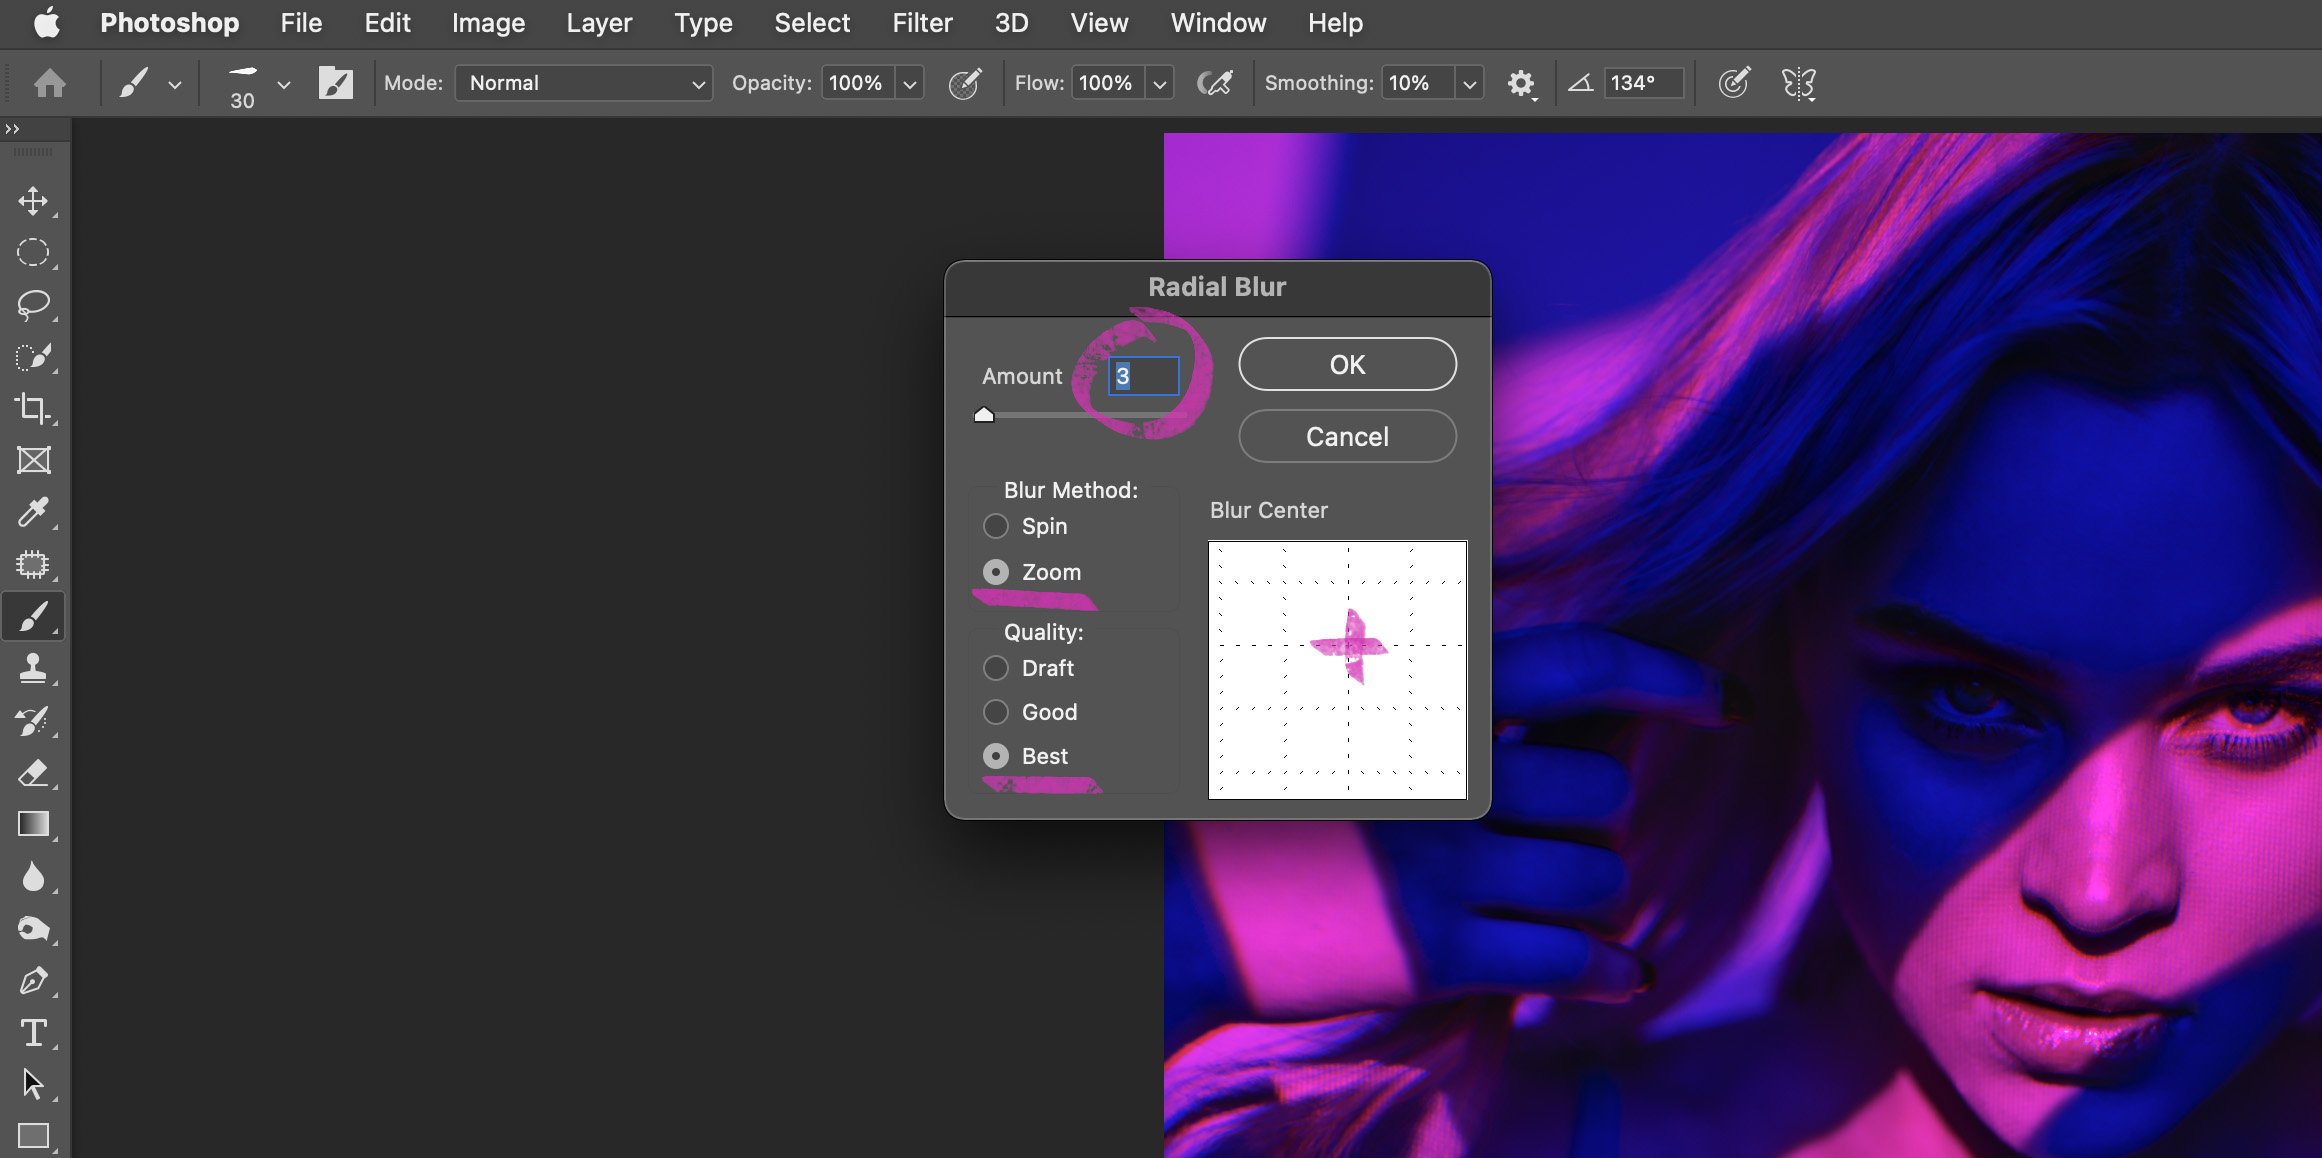
Task: Click the Flow 100% field
Action: (x=1107, y=83)
